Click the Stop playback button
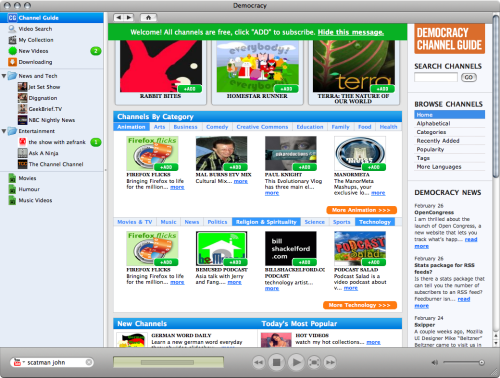 [276, 362]
